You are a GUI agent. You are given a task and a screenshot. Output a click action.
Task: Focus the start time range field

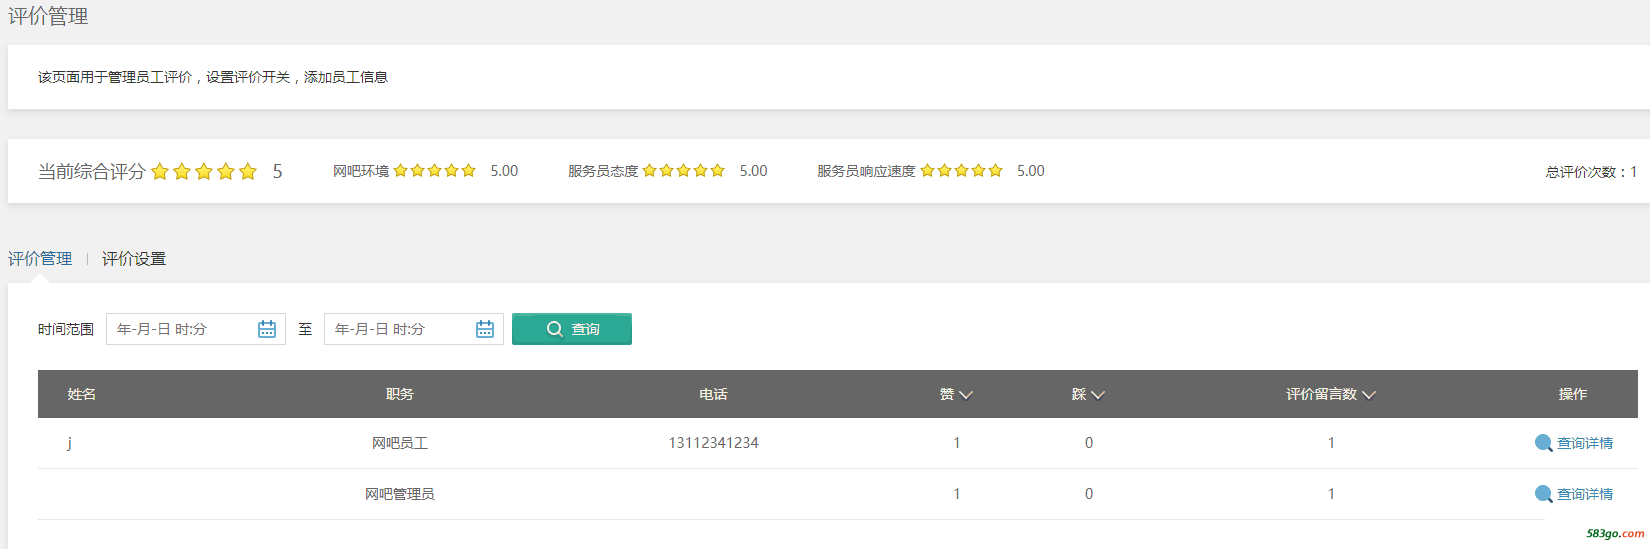pyautogui.click(x=196, y=329)
